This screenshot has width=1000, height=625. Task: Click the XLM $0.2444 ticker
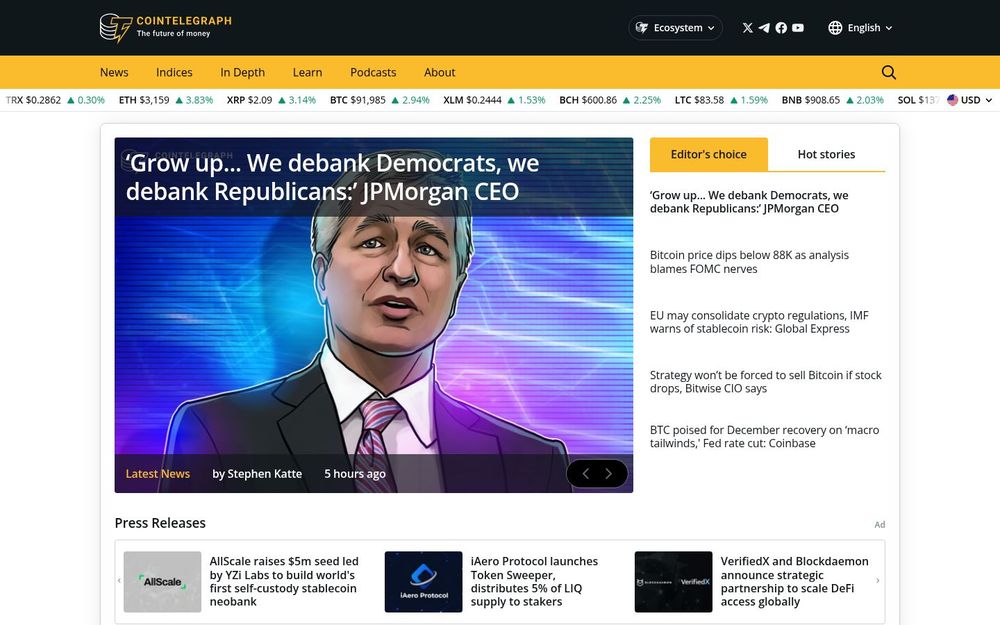[x=494, y=99]
